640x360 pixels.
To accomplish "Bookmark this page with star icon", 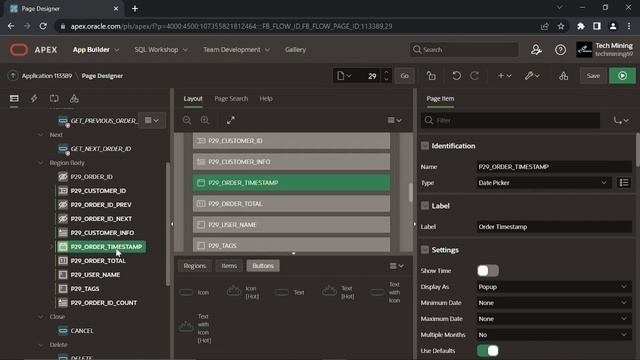I will coord(561,26).
